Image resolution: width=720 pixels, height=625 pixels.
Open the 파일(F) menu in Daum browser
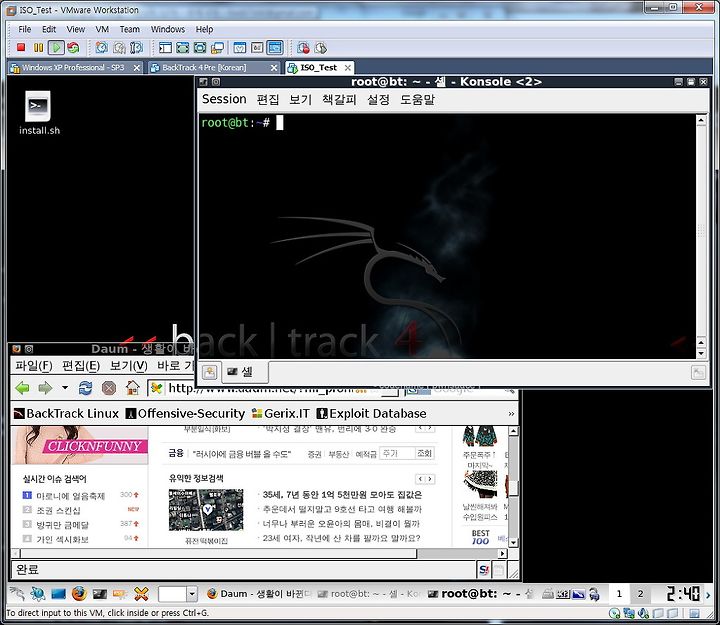click(x=34, y=366)
